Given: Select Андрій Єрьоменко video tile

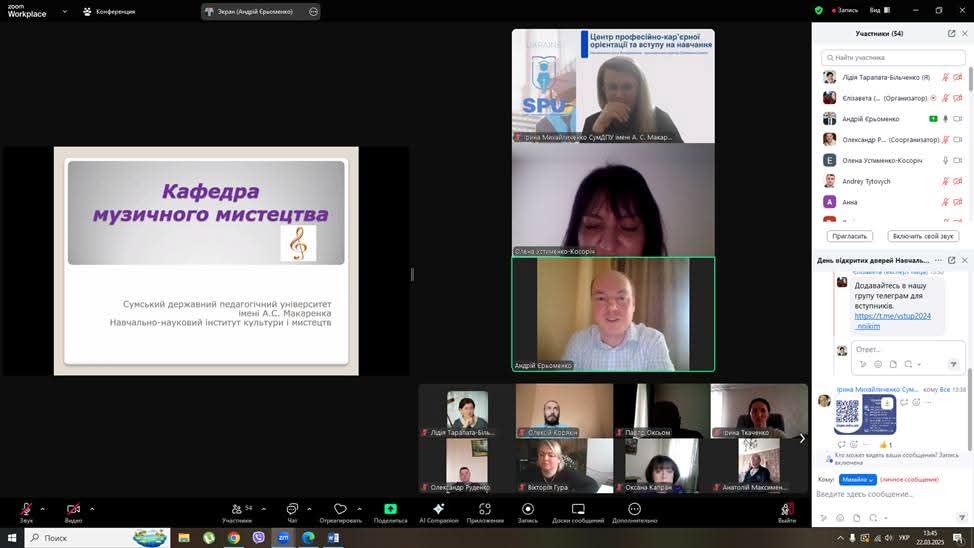Looking at the screenshot, I should click(x=613, y=314).
